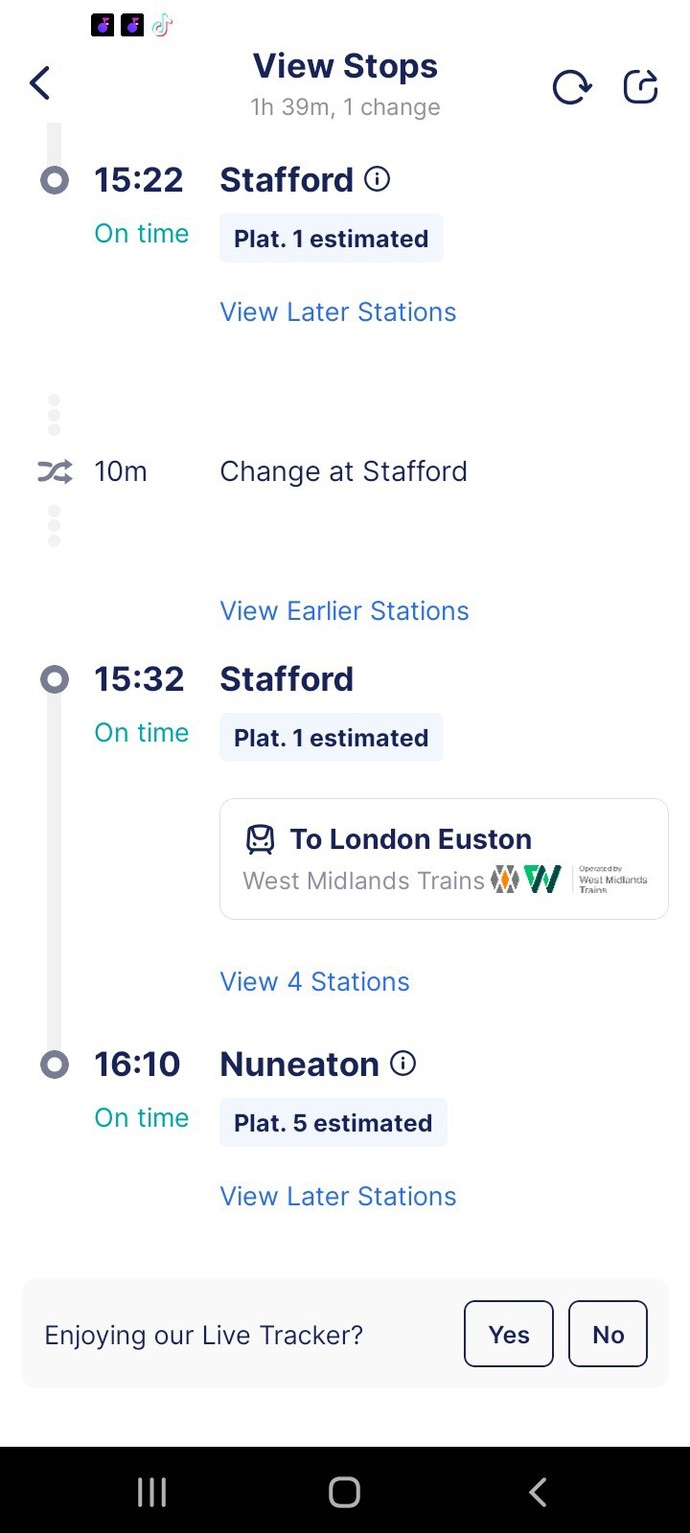Tap the back arrow in header
690x1533 pixels.
coord(40,83)
